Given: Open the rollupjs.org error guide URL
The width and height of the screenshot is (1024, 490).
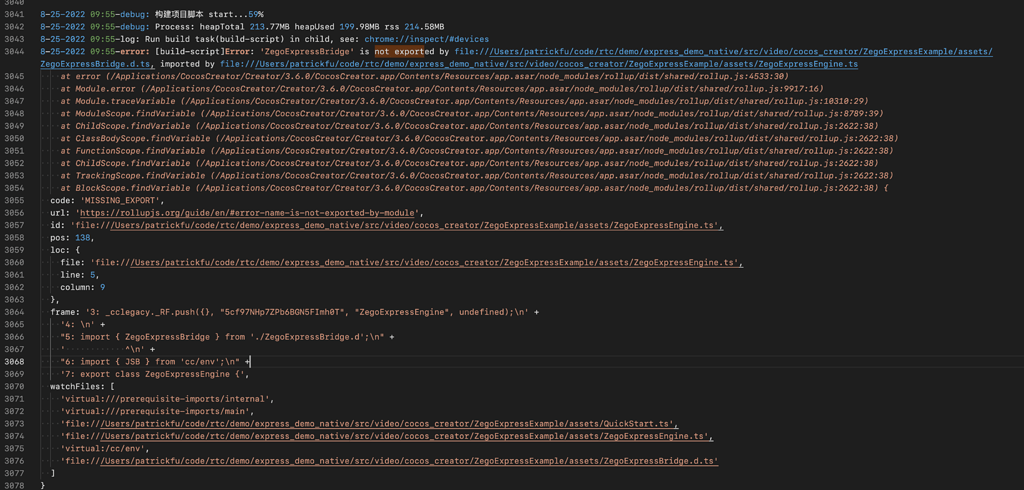Looking at the screenshot, I should (248, 213).
